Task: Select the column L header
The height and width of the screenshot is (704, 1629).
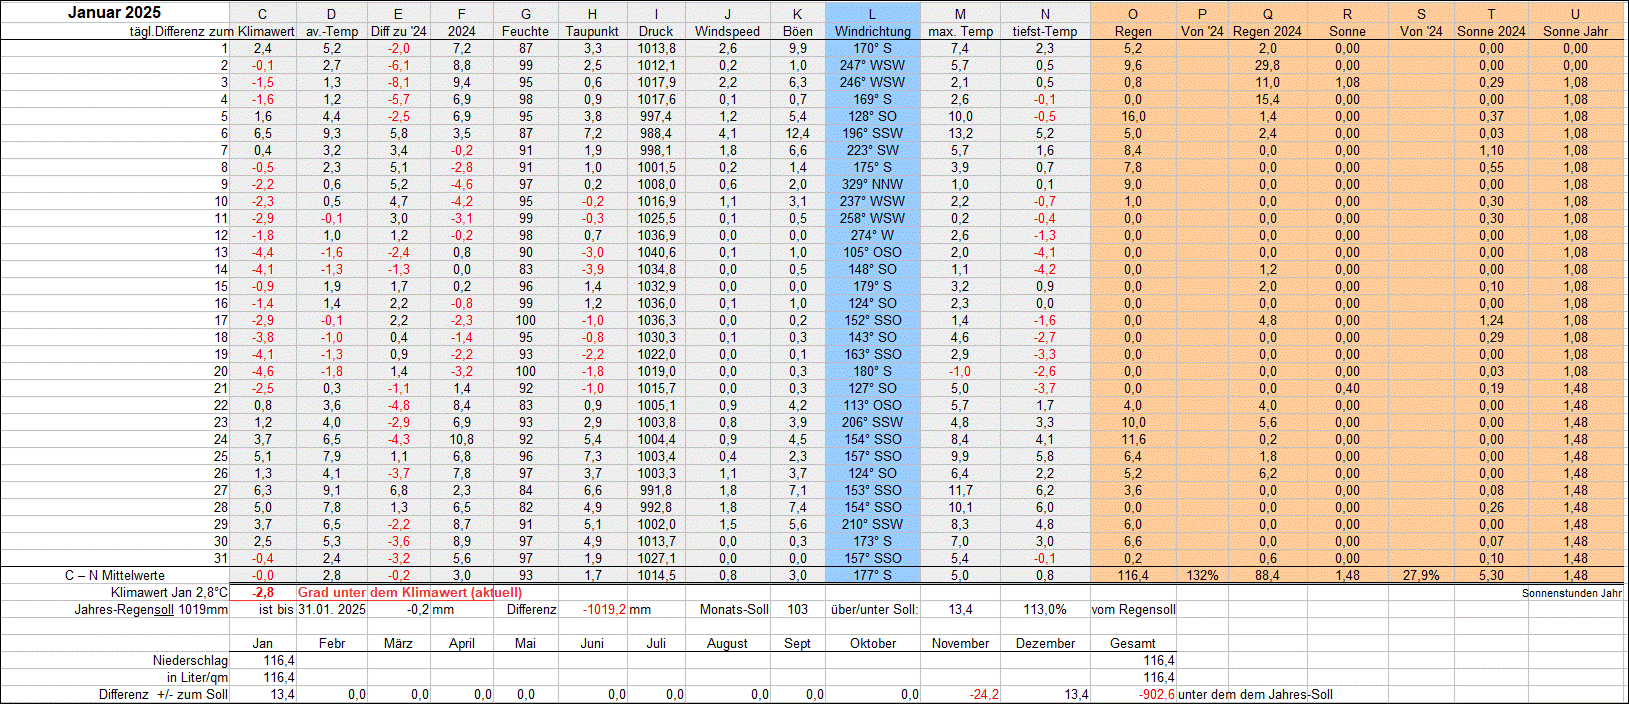Action: [x=872, y=14]
